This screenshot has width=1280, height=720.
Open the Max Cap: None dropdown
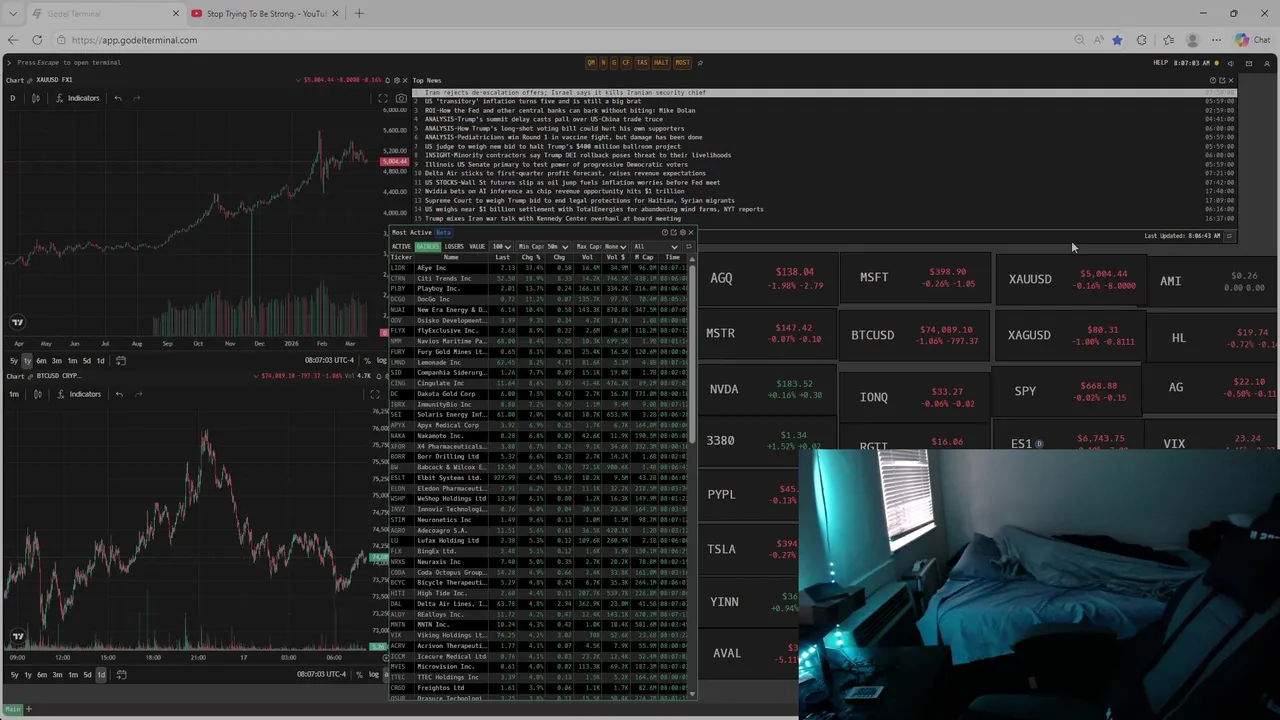(601, 247)
